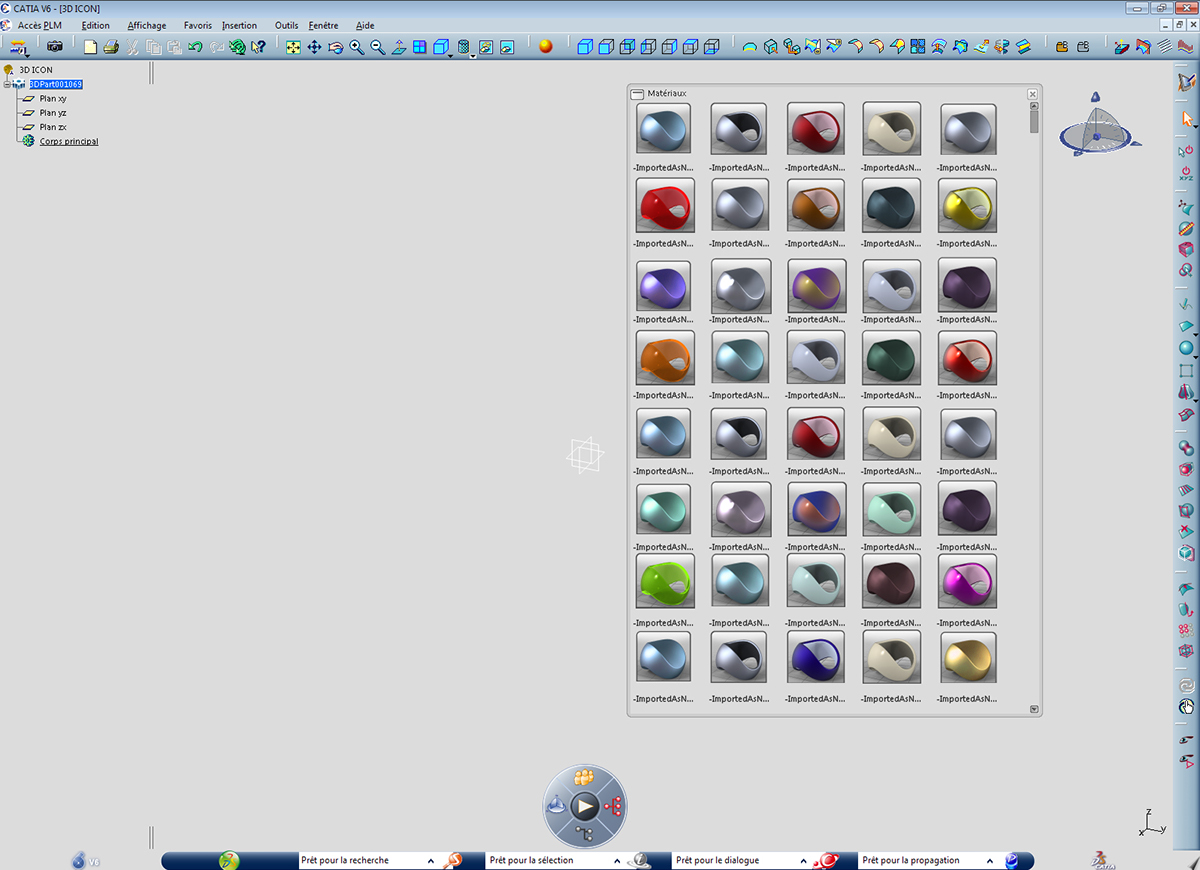Viewport: 1200px width, 870px height.
Task: Create a new document via the New icon
Action: tap(91, 46)
